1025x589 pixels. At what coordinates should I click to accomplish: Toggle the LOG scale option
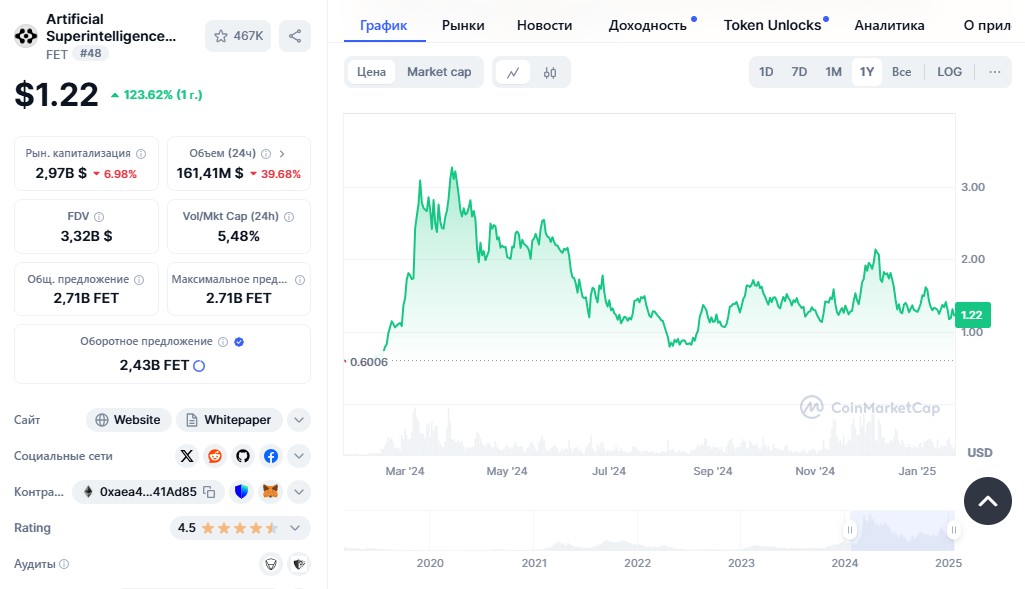pos(949,72)
